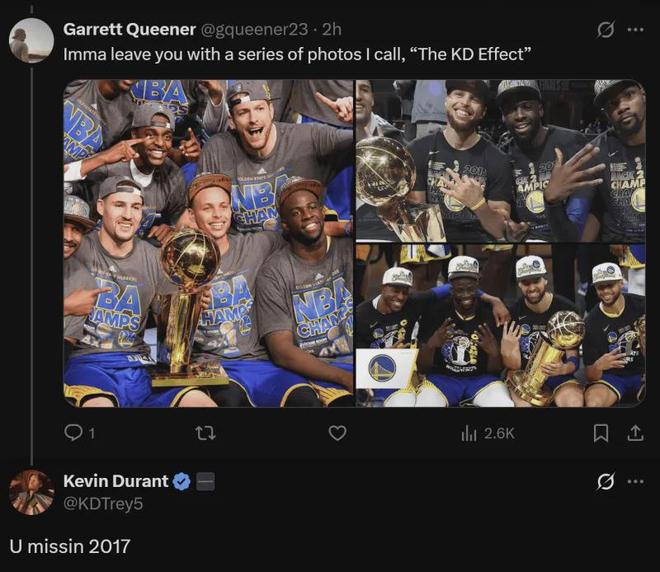Click the @gqueener23 handle
660x572 pixels.
[x=254, y=29]
